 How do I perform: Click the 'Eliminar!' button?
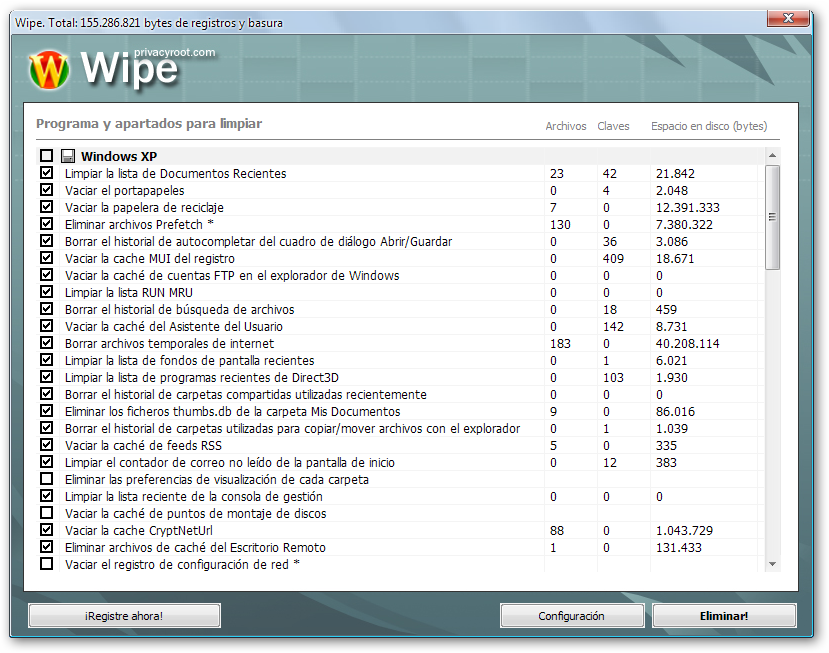point(724,616)
